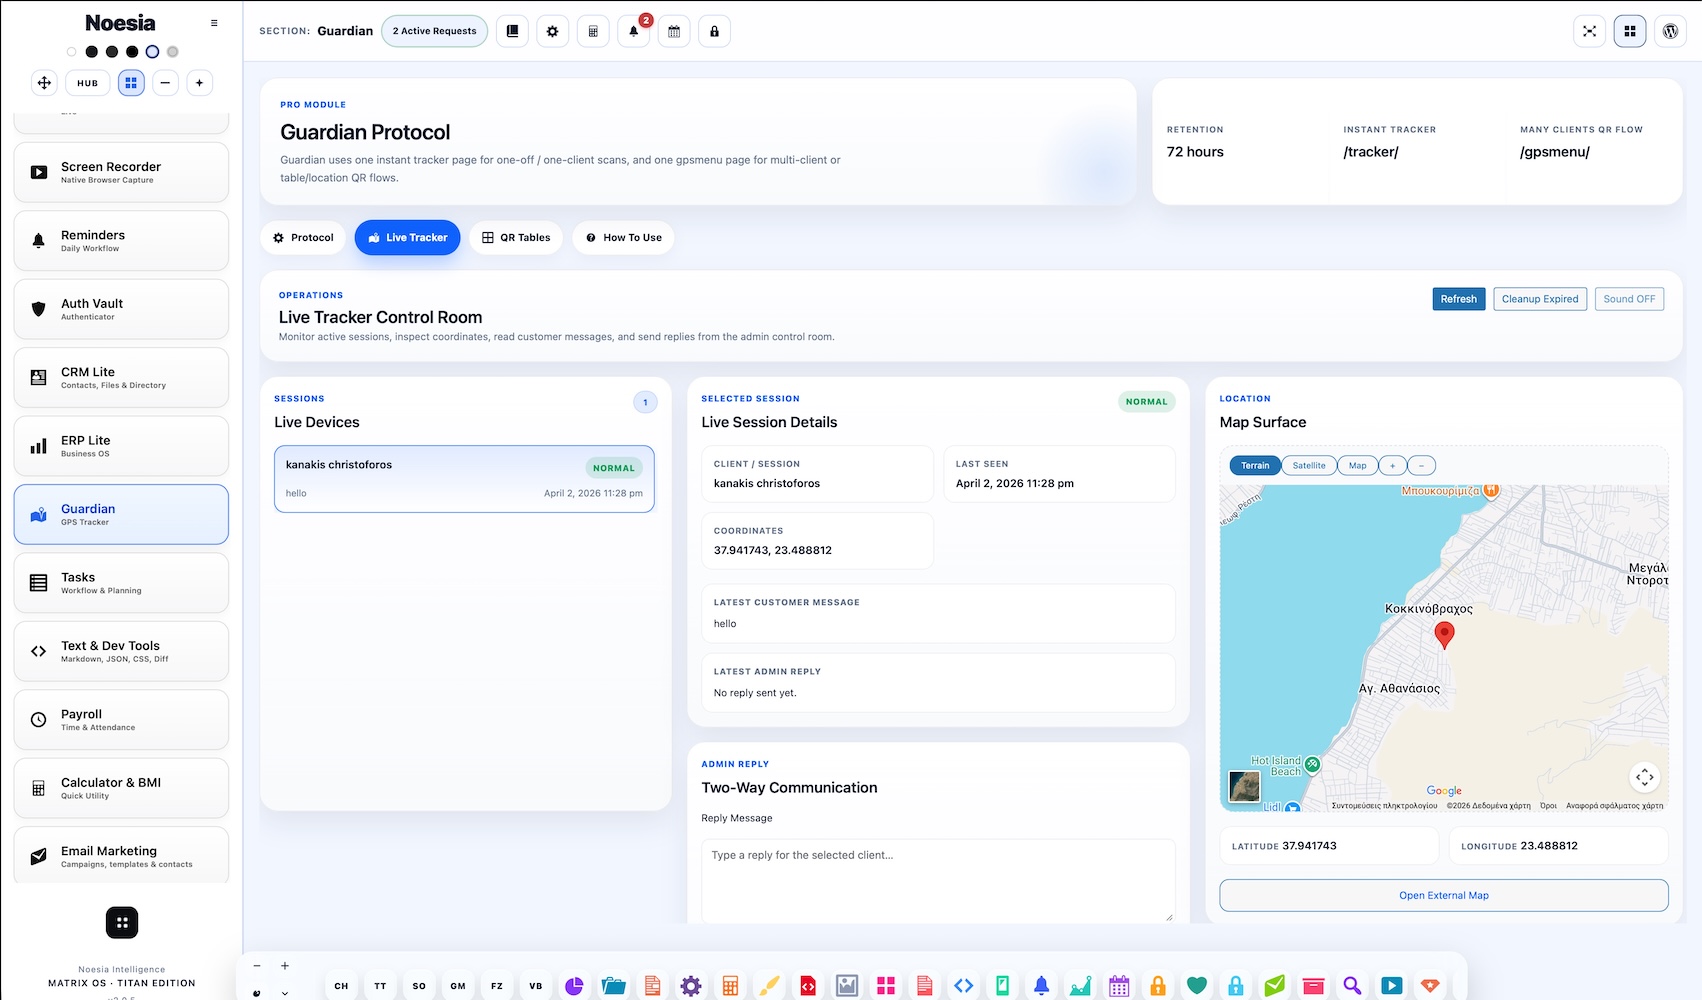Open the notifications bell with the badge
The width and height of the screenshot is (1702, 1000).
coord(634,31)
